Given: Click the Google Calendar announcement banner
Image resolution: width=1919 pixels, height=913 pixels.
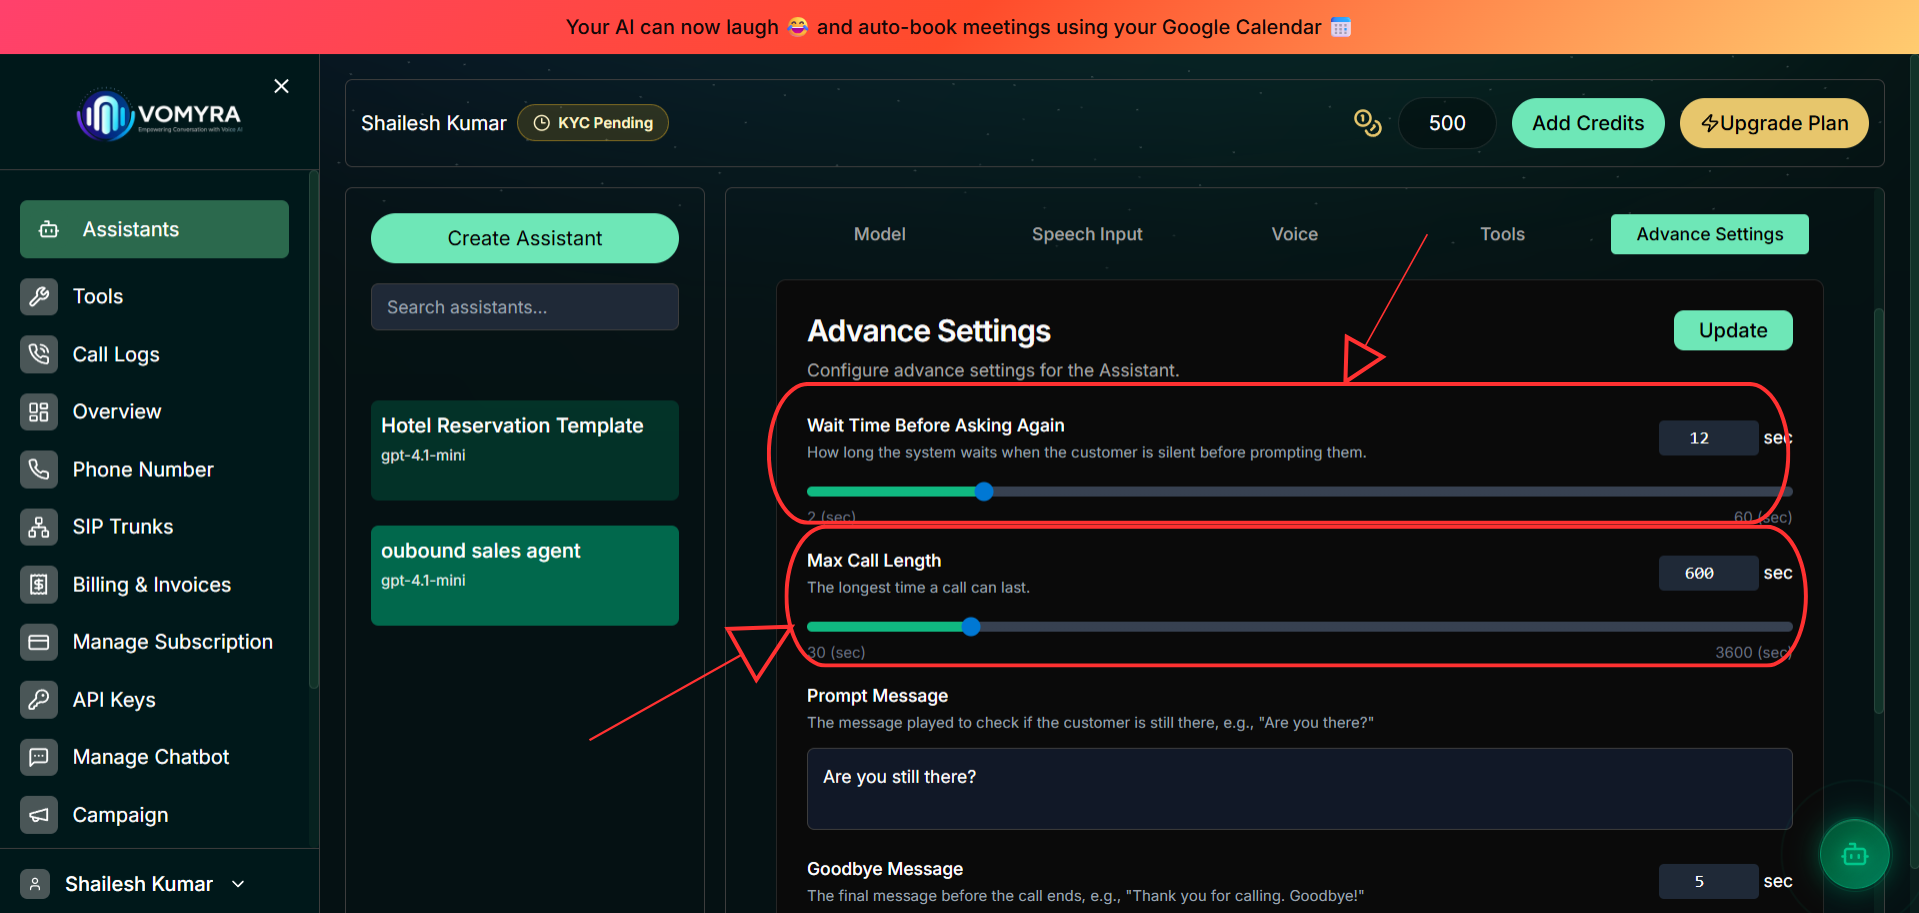Looking at the screenshot, I should [x=959, y=27].
